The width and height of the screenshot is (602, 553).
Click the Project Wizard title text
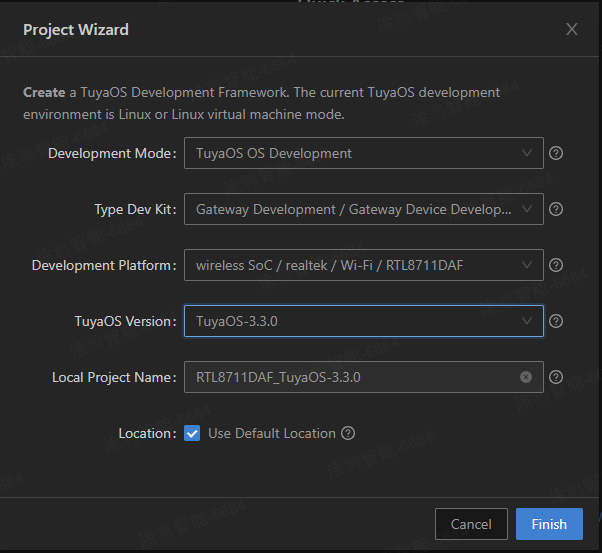[x=76, y=30]
